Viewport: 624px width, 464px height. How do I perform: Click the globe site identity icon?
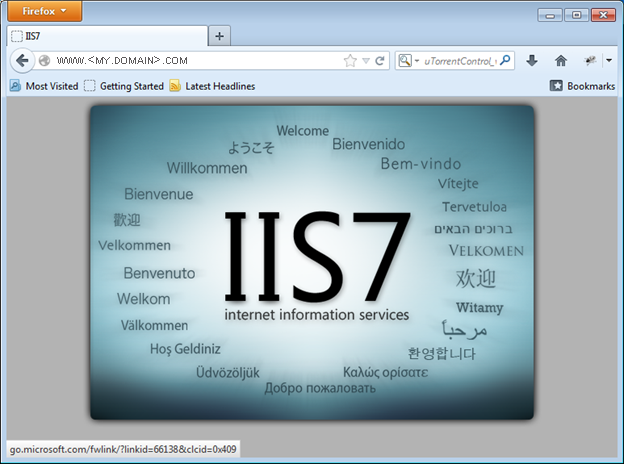44,61
